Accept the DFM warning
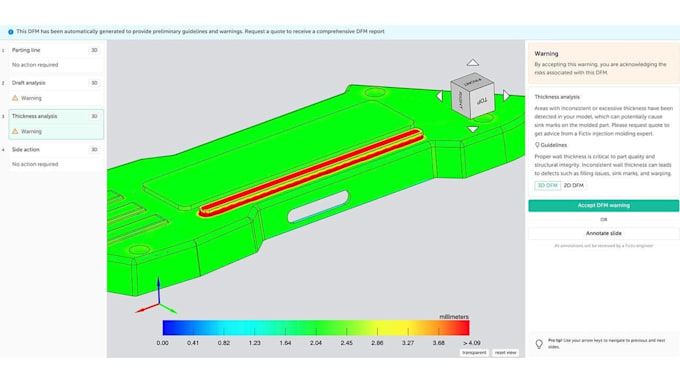 click(603, 206)
